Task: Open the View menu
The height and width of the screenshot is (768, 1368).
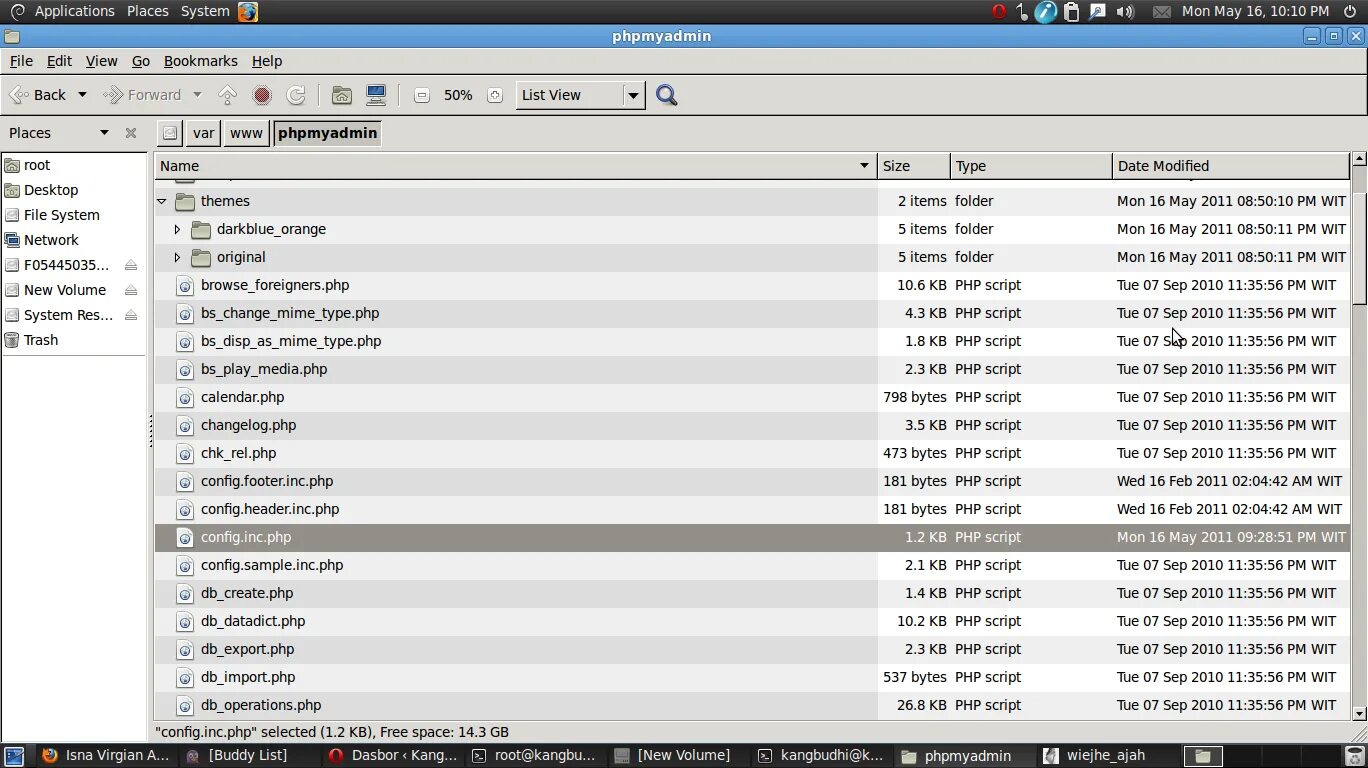Action: [x=101, y=61]
